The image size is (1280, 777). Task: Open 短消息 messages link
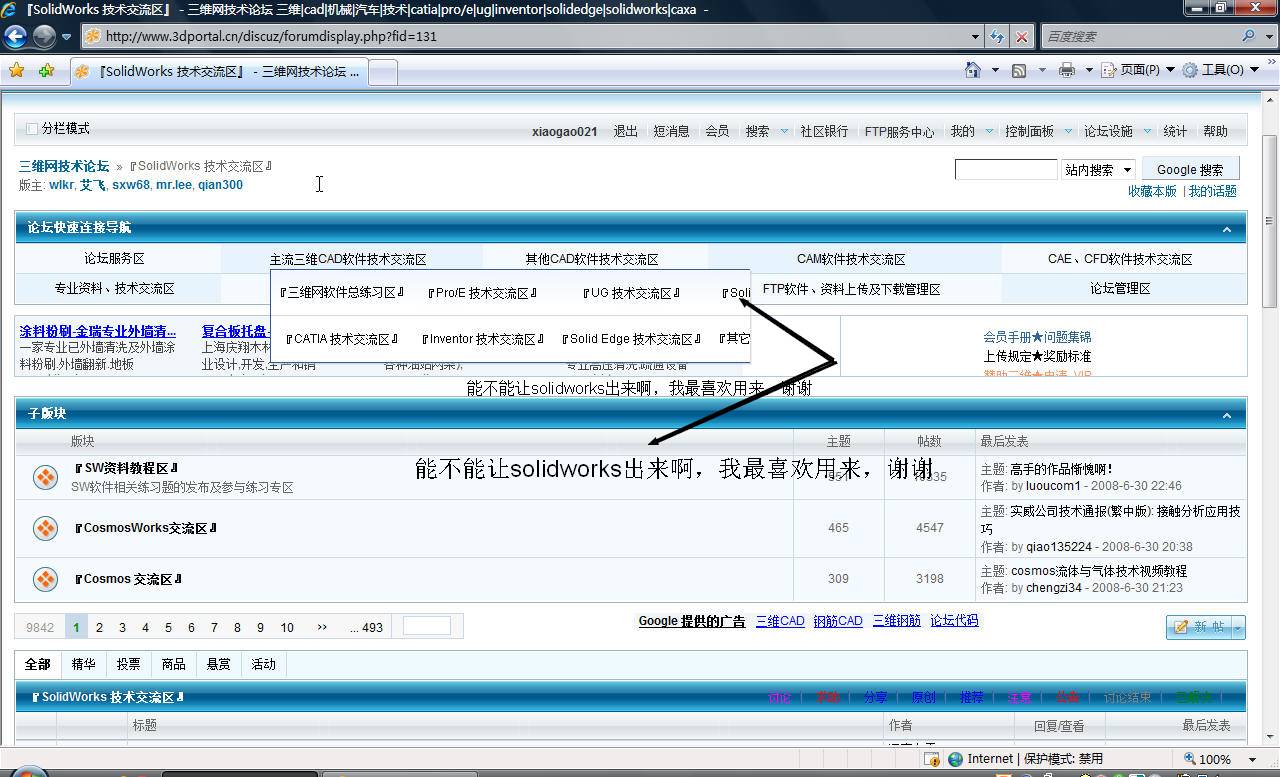point(671,131)
